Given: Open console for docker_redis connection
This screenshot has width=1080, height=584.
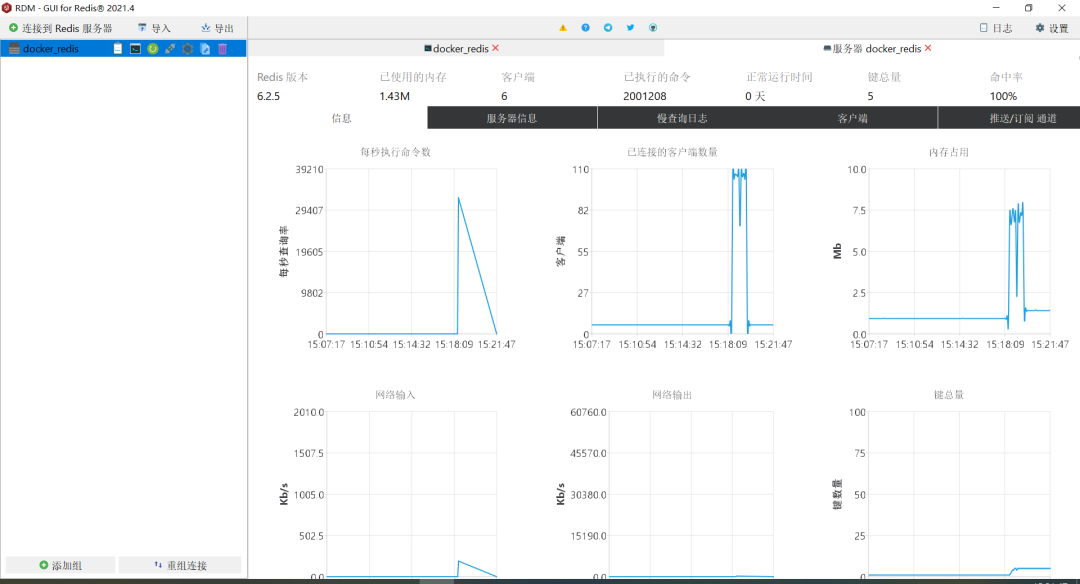Looking at the screenshot, I should click(x=135, y=49).
